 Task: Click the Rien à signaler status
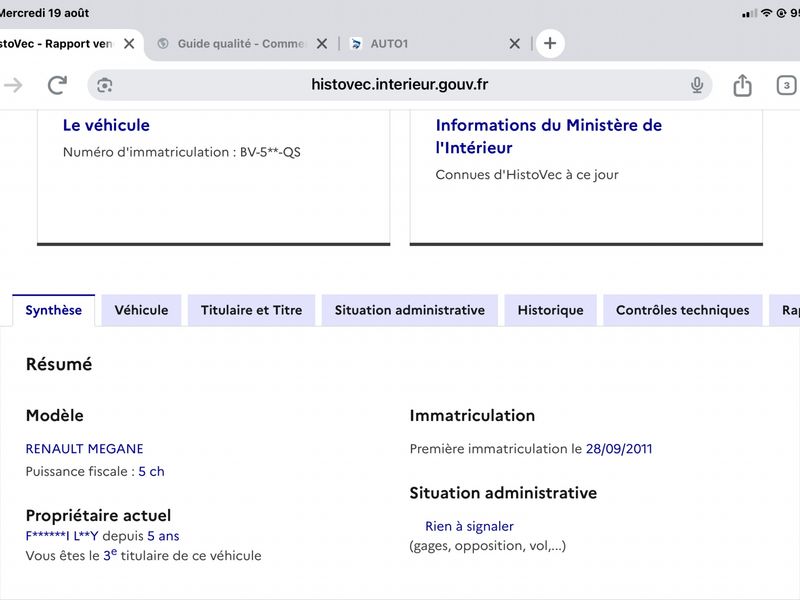[x=469, y=526]
